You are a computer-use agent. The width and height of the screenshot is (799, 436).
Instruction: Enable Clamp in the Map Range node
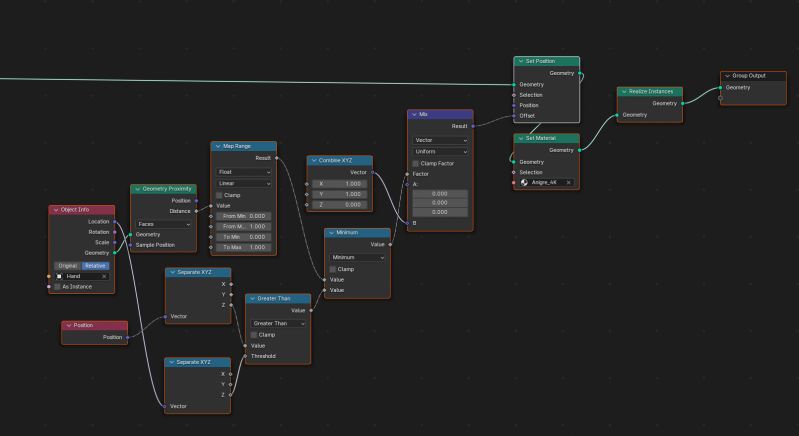click(x=220, y=195)
